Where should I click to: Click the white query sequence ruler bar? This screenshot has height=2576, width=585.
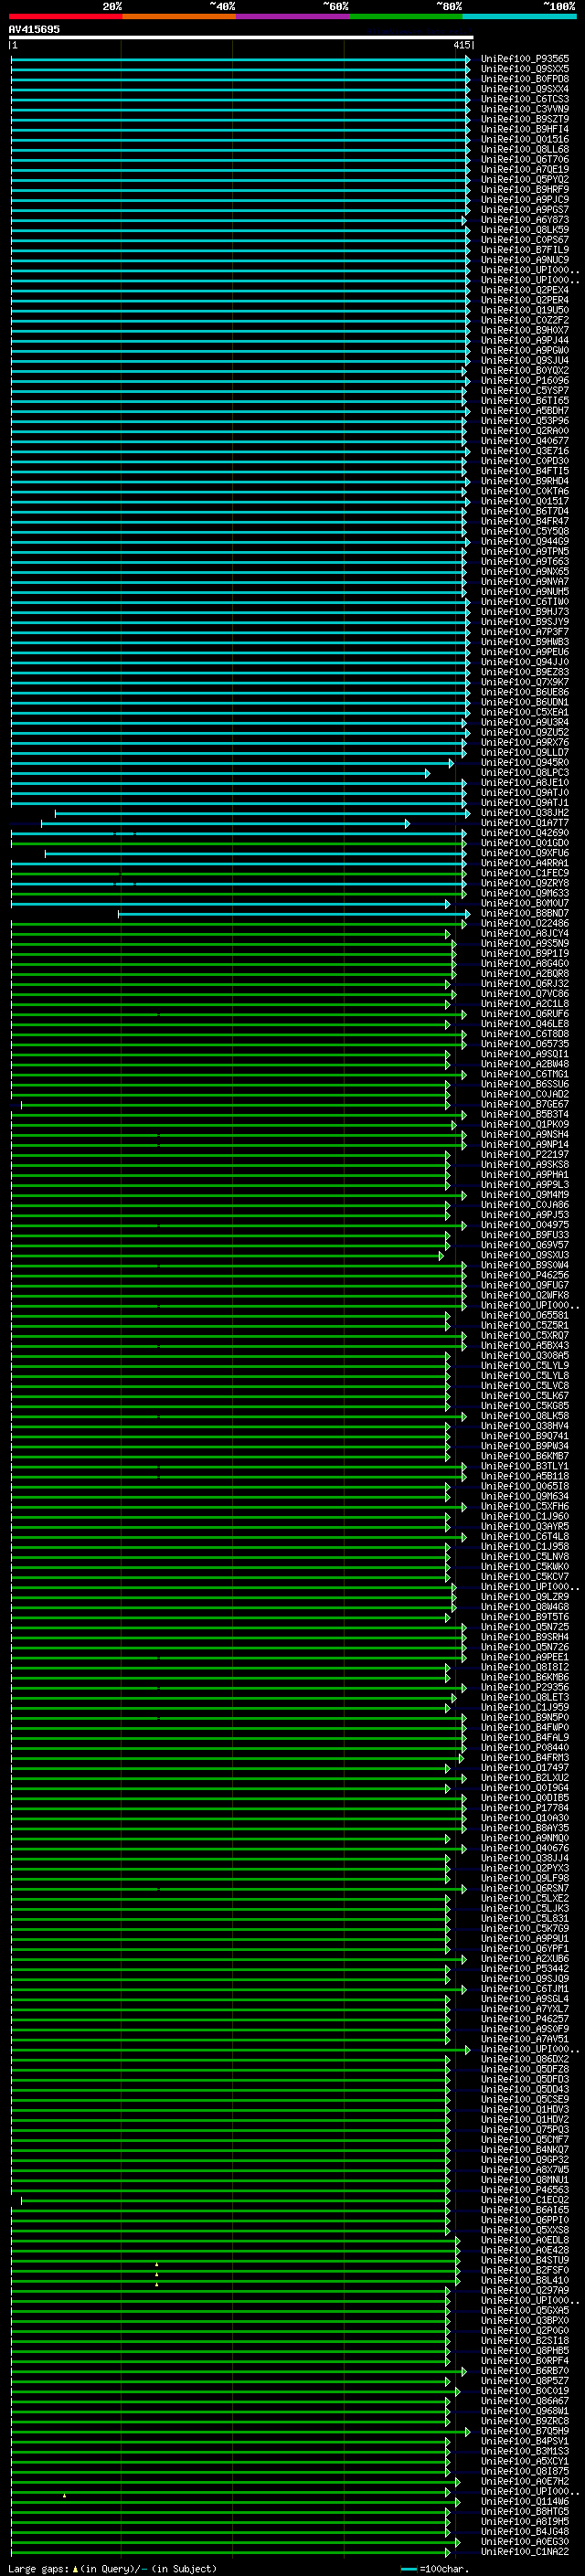click(241, 38)
